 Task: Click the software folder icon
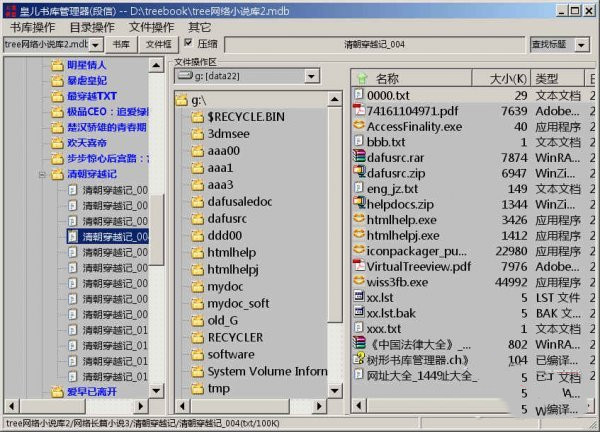pyautogui.click(x=197, y=354)
